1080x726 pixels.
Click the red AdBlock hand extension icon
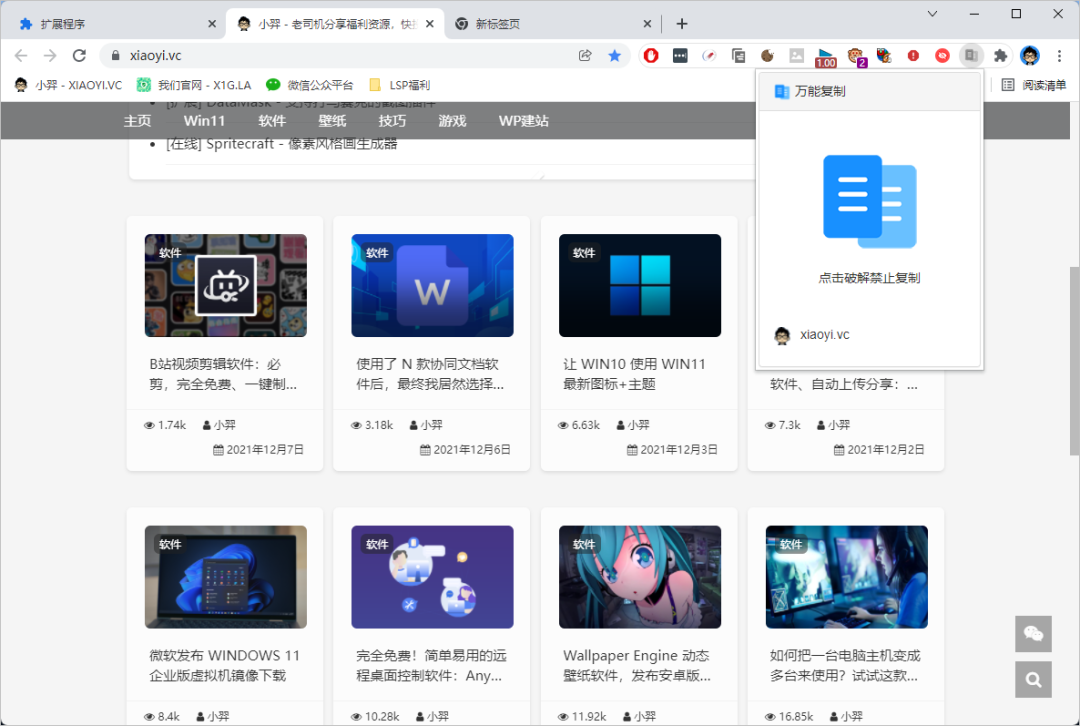pos(650,56)
